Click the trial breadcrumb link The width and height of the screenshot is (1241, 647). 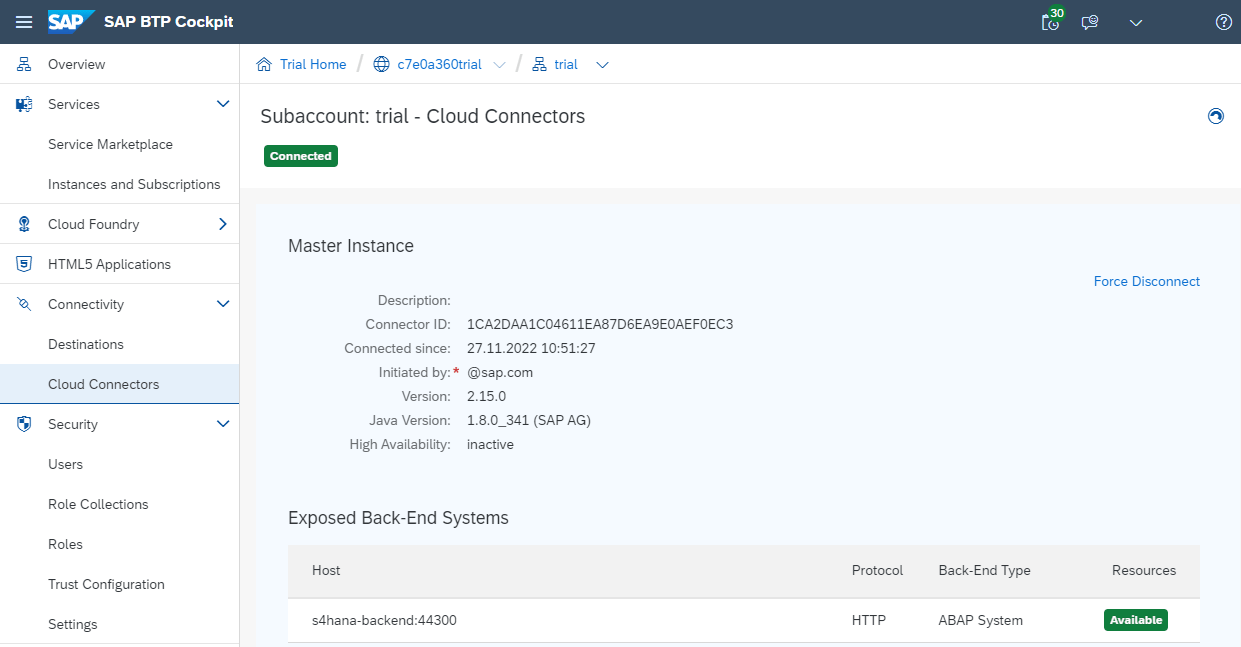pos(566,64)
